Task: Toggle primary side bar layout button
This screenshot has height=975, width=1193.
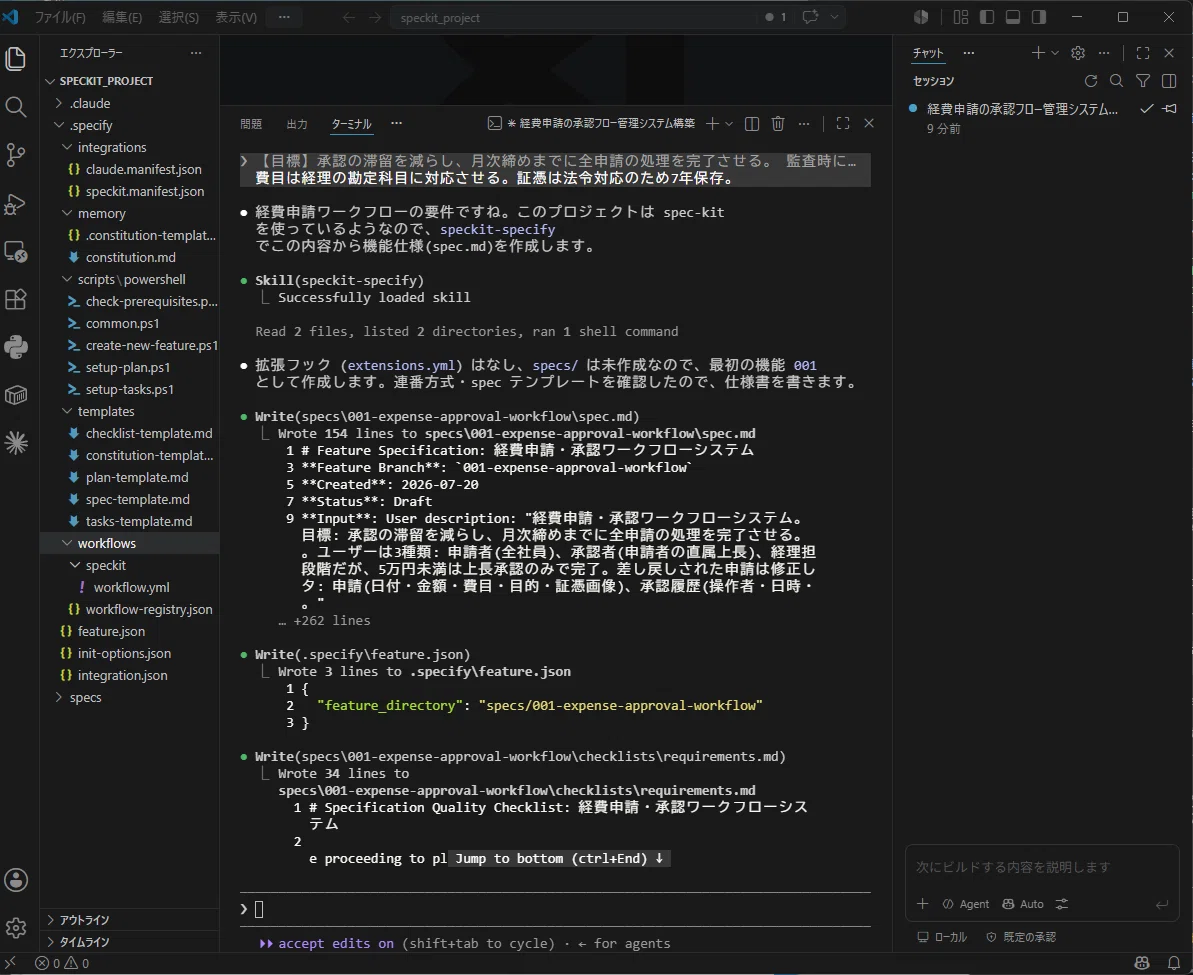Action: coord(987,17)
